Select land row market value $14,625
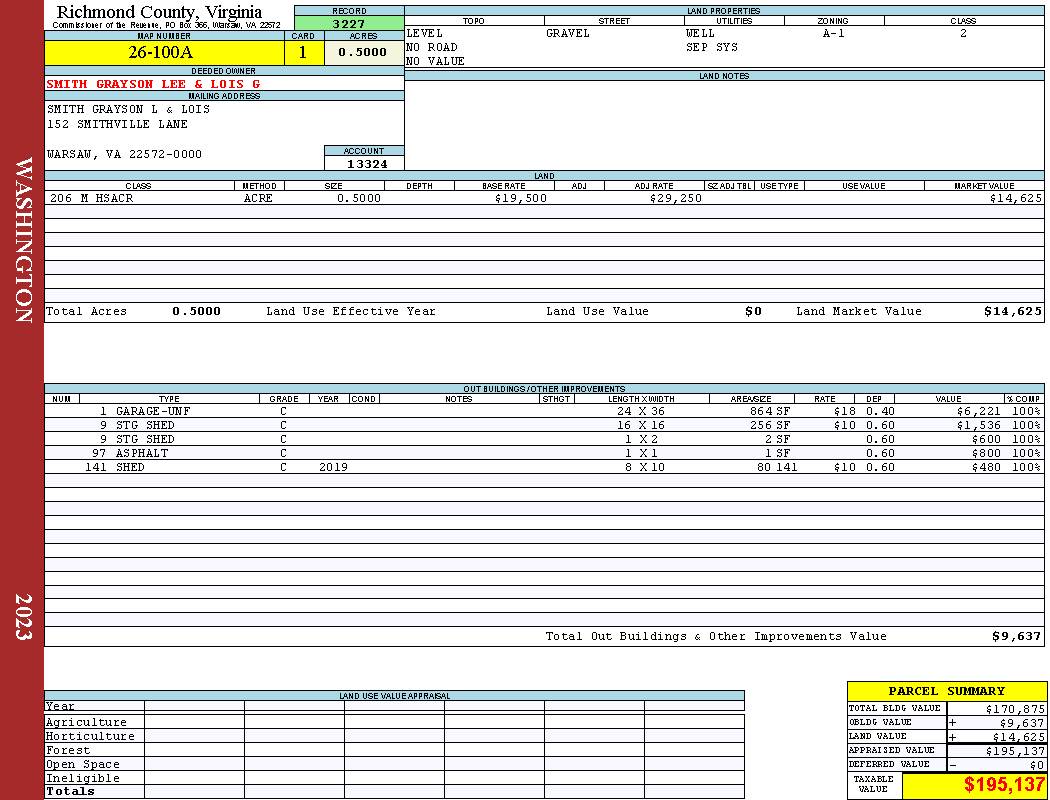Viewport: 1050px width, 800px height. 1015,199
